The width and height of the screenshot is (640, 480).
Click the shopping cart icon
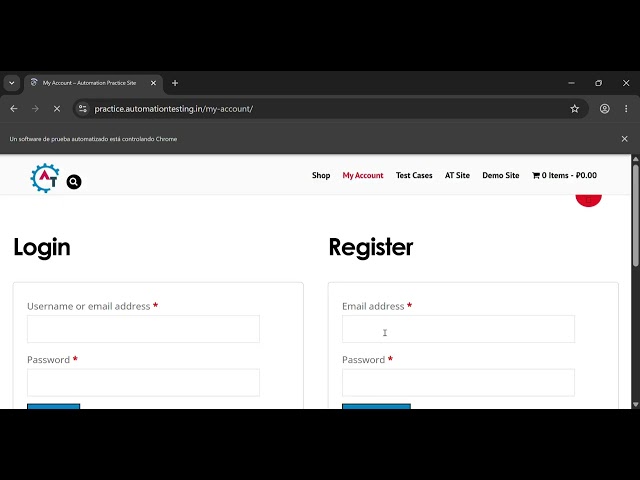click(x=536, y=176)
